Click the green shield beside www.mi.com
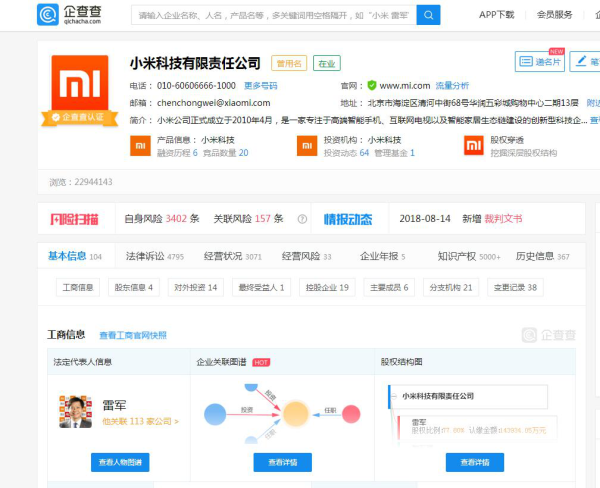 click(x=372, y=86)
